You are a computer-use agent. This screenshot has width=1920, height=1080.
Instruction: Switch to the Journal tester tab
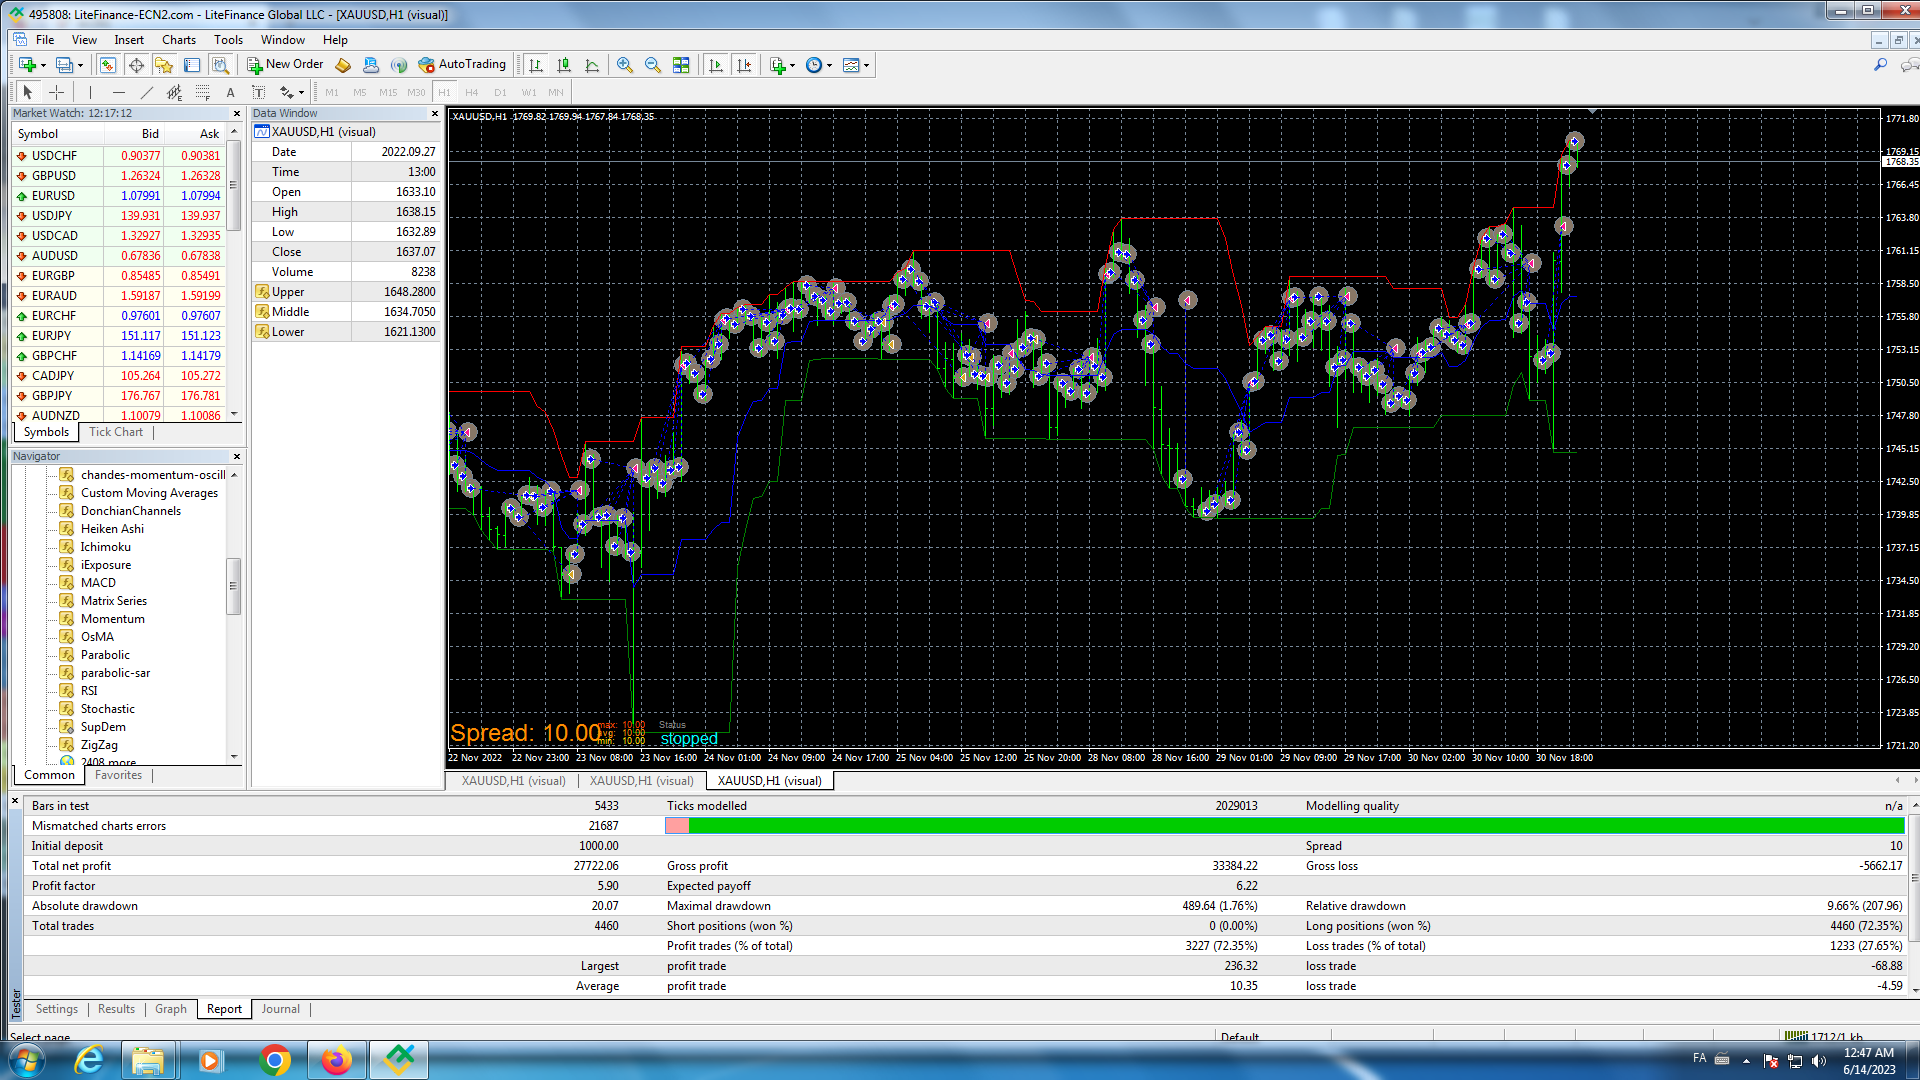pyautogui.click(x=281, y=1009)
